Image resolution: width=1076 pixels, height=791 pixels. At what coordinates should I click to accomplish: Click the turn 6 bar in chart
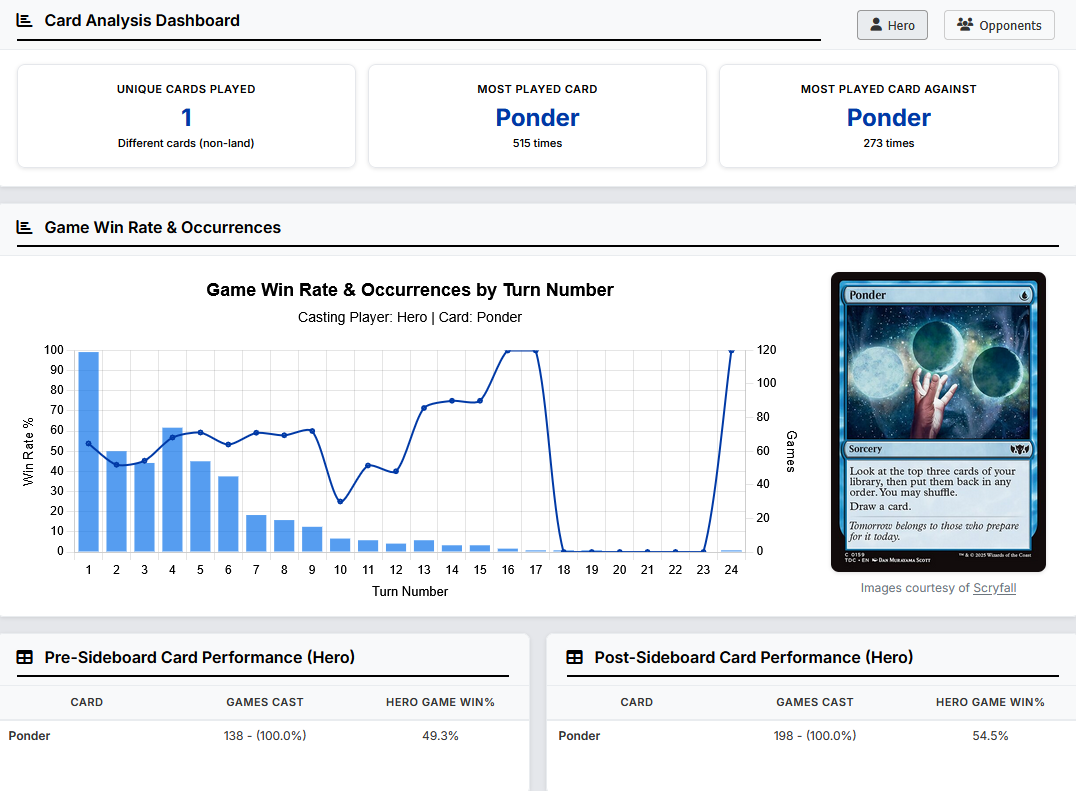point(228,514)
